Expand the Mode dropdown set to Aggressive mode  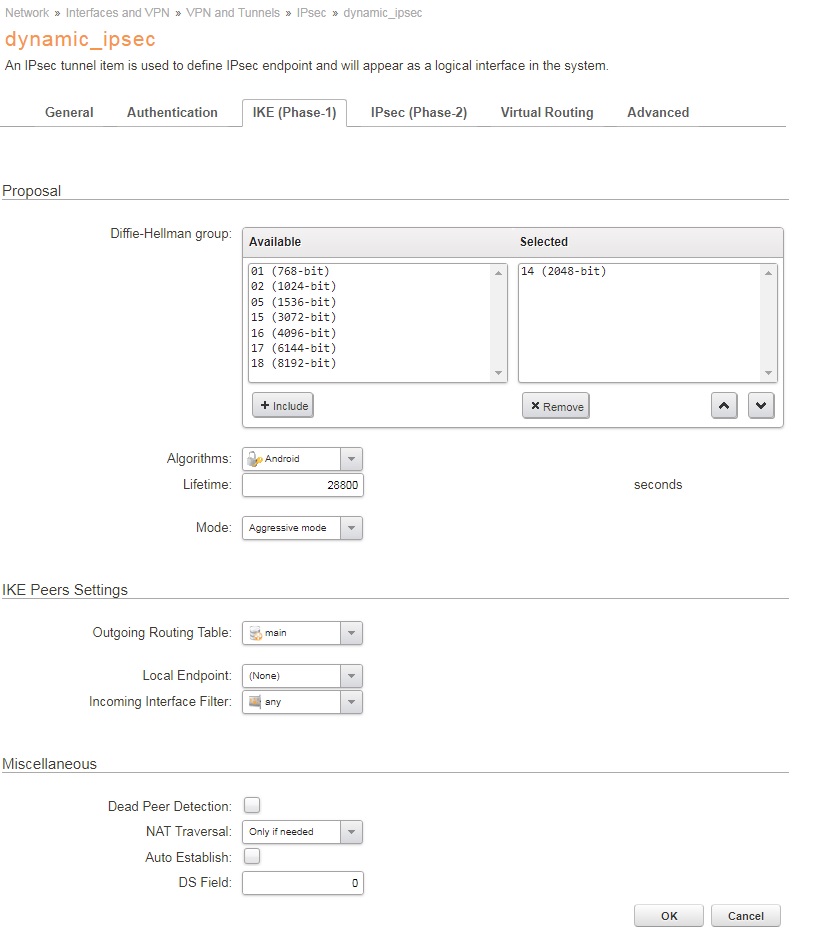pos(302,528)
